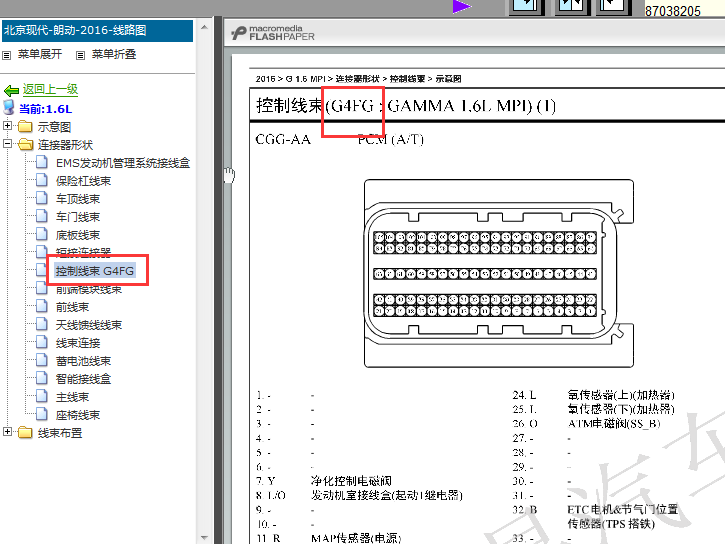Open the 底板线束 page
725x544 pixels.
click(x=78, y=235)
